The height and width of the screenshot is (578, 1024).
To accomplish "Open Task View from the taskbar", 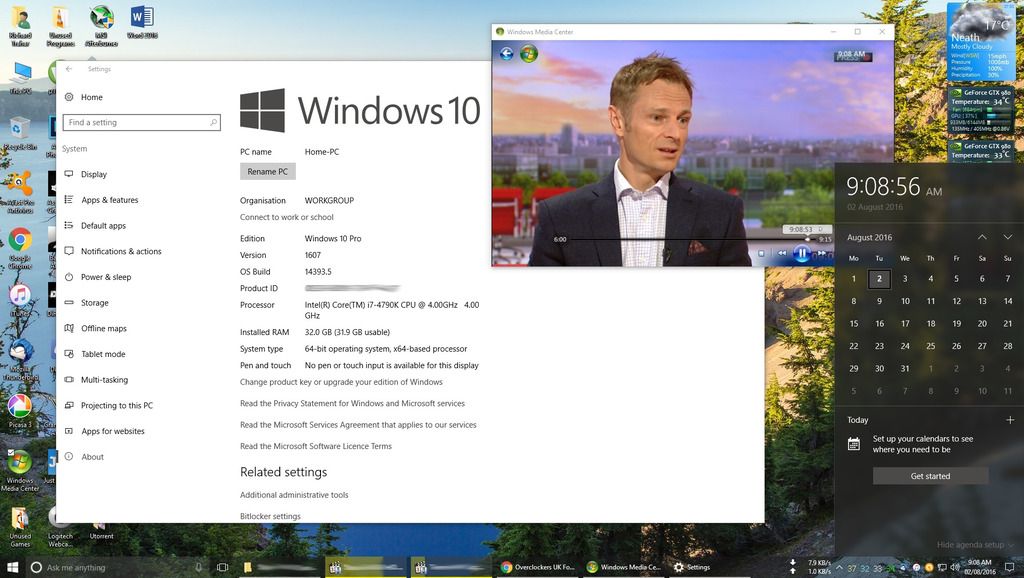I will pos(222,568).
